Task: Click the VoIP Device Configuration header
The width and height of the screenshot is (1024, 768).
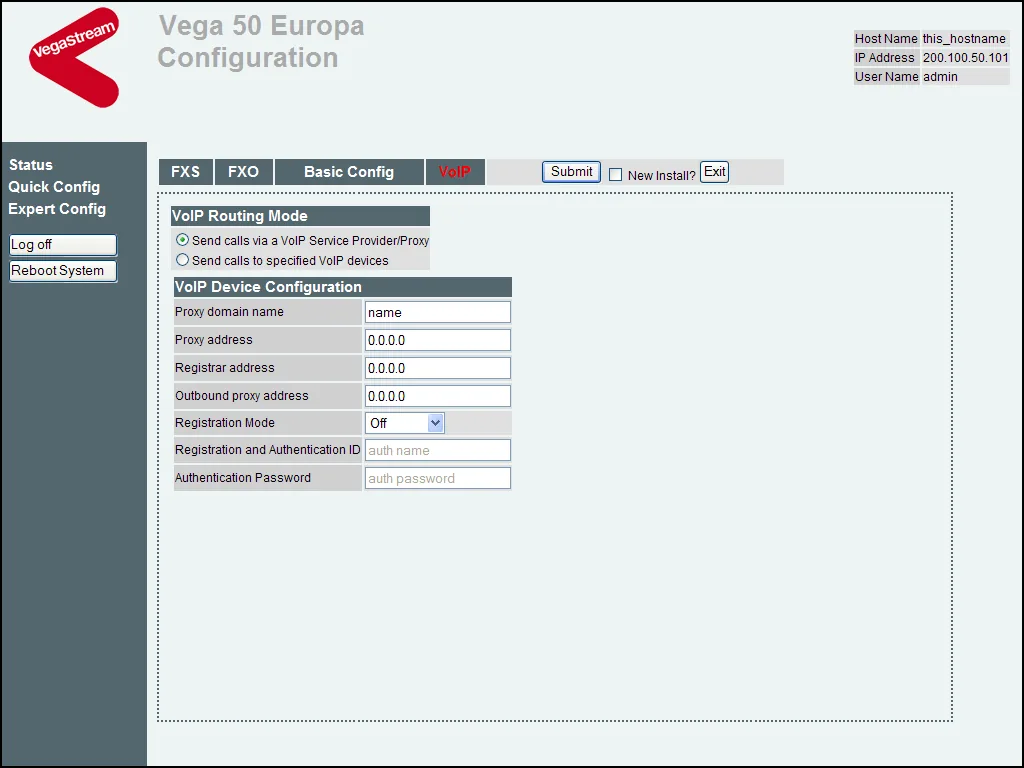Action: [343, 287]
